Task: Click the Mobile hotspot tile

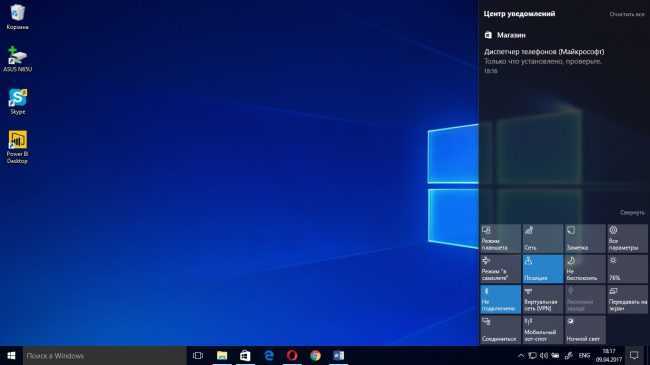Action: [x=543, y=330]
